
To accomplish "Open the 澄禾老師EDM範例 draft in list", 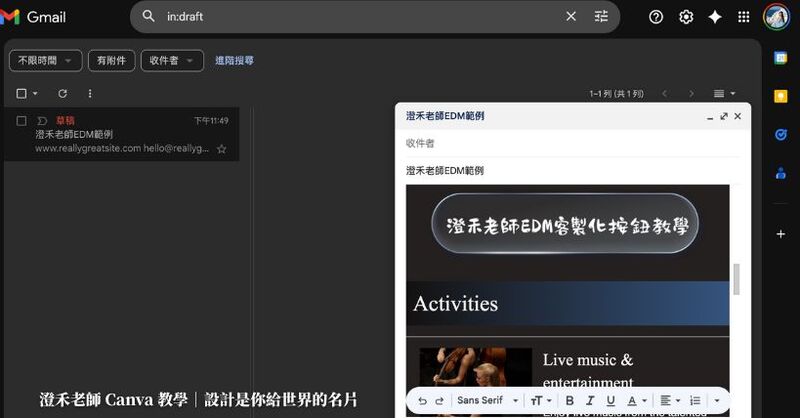I will point(121,134).
